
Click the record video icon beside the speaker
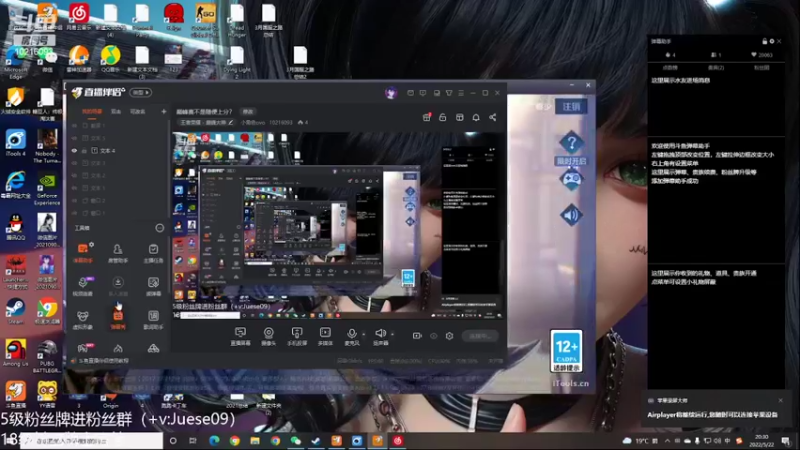coord(417,336)
